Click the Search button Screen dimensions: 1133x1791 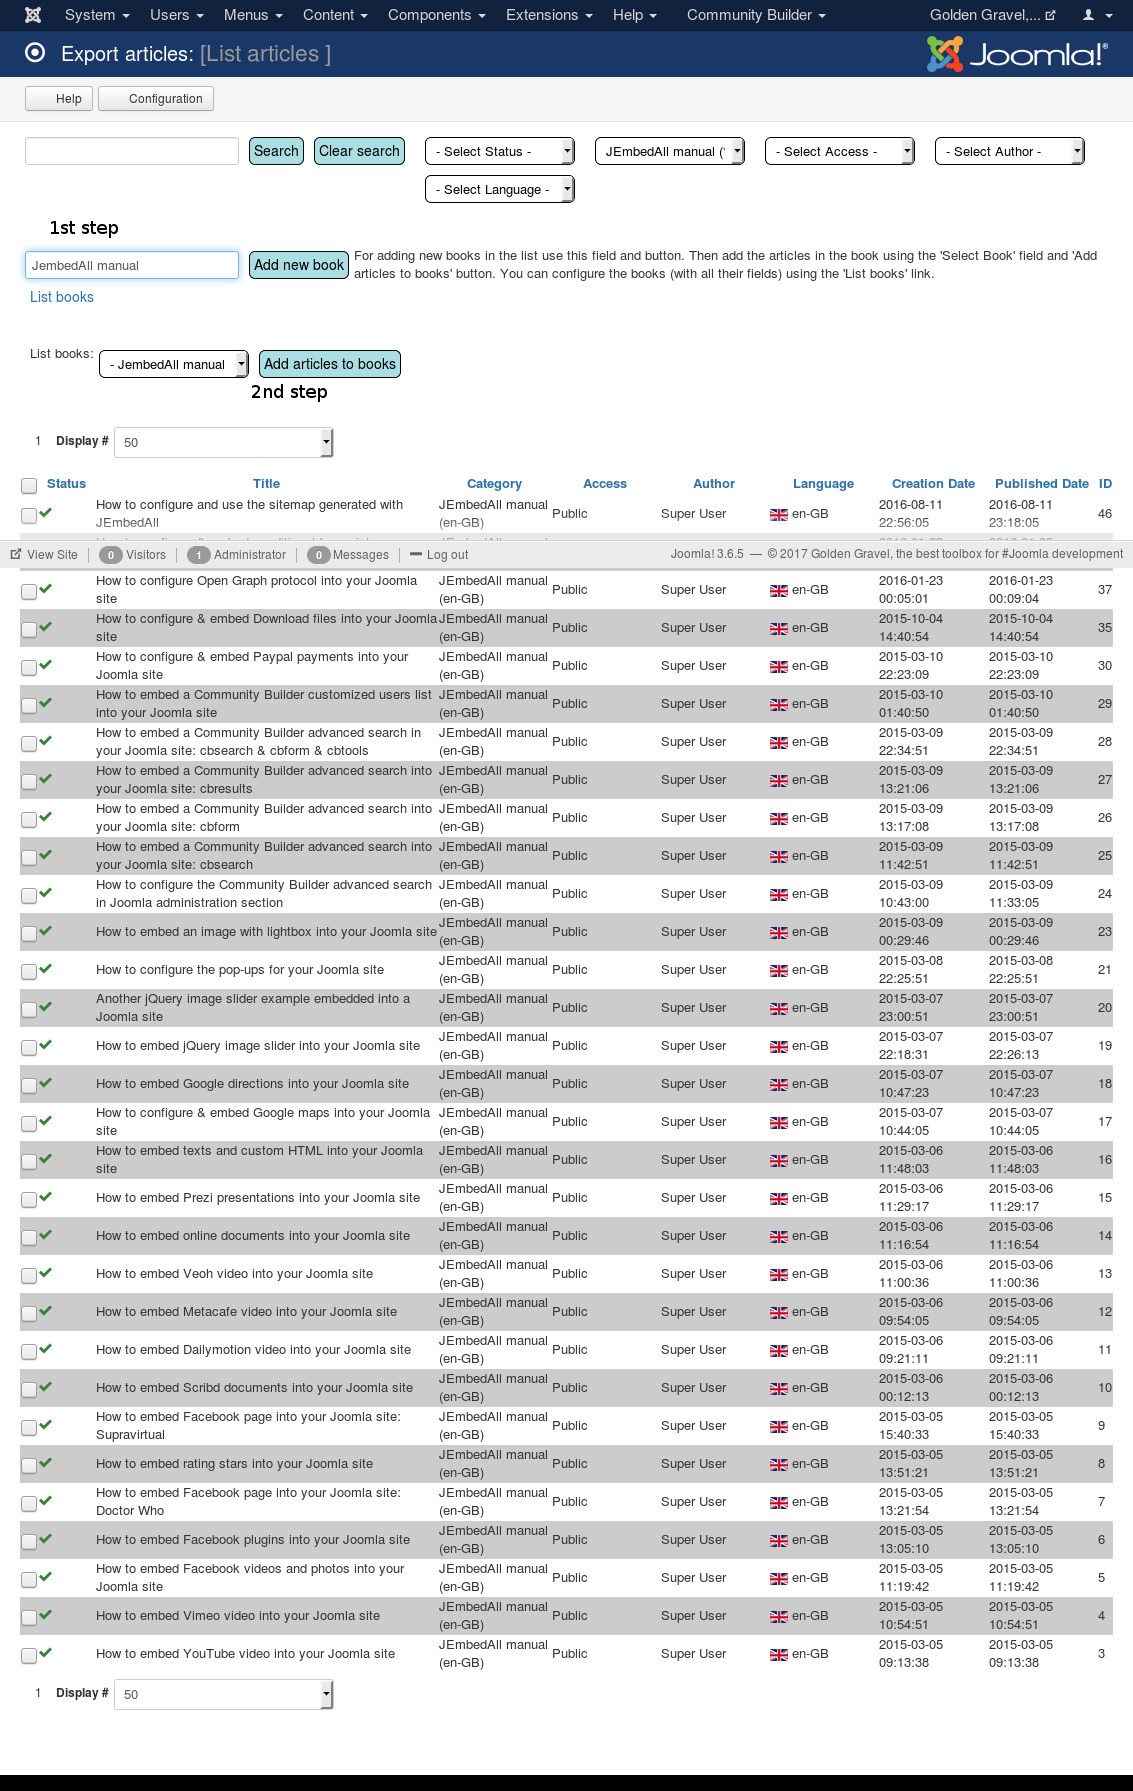[276, 151]
